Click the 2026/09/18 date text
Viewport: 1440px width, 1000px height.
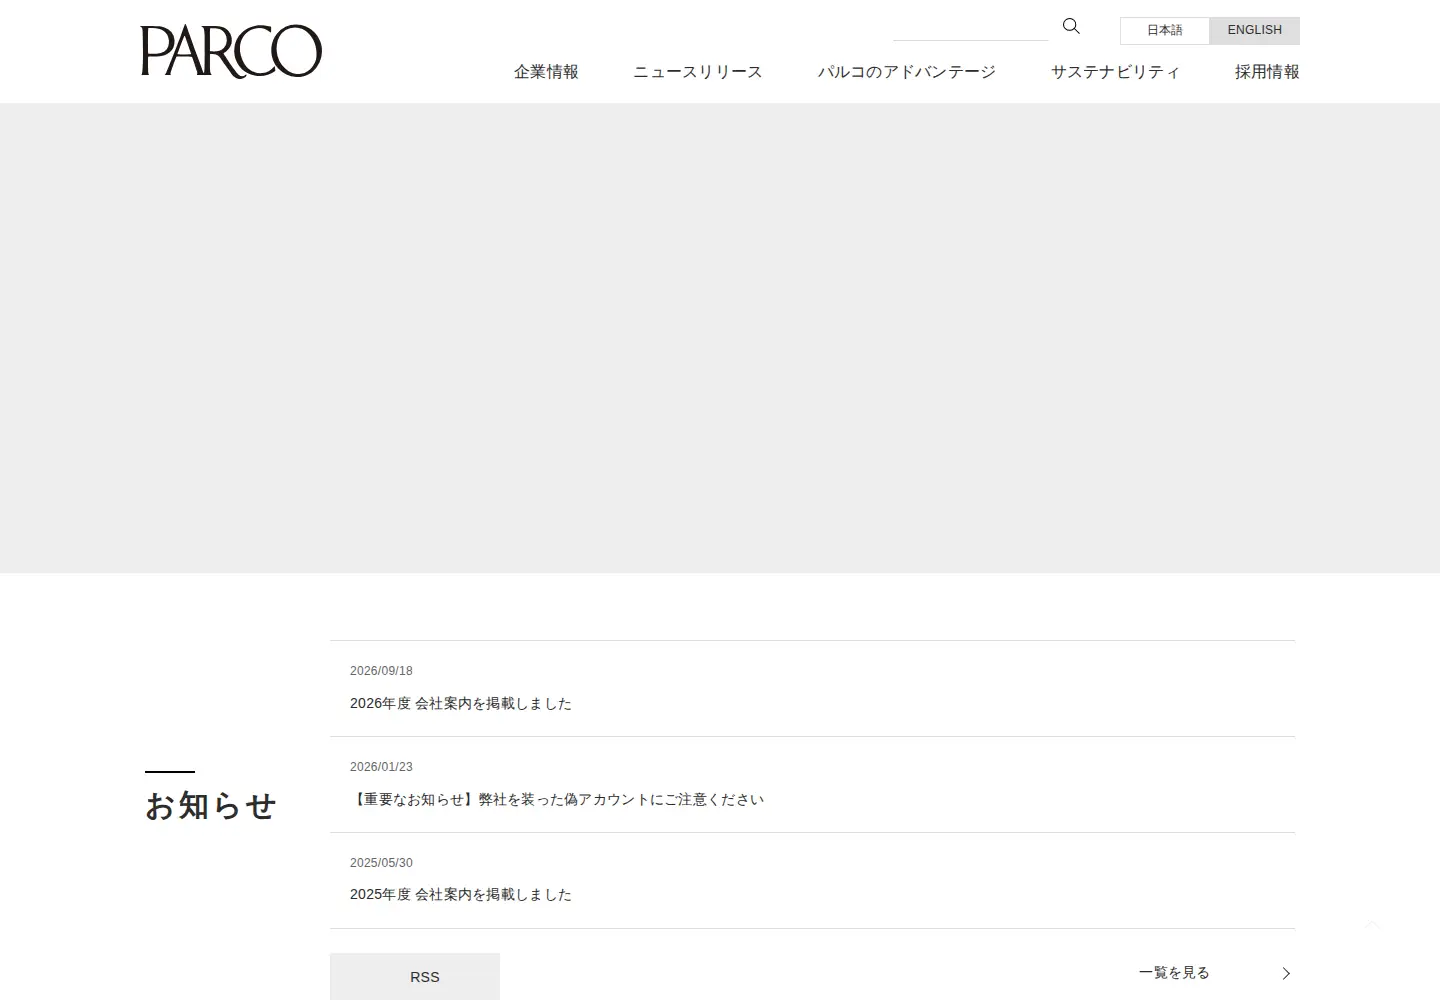(381, 671)
